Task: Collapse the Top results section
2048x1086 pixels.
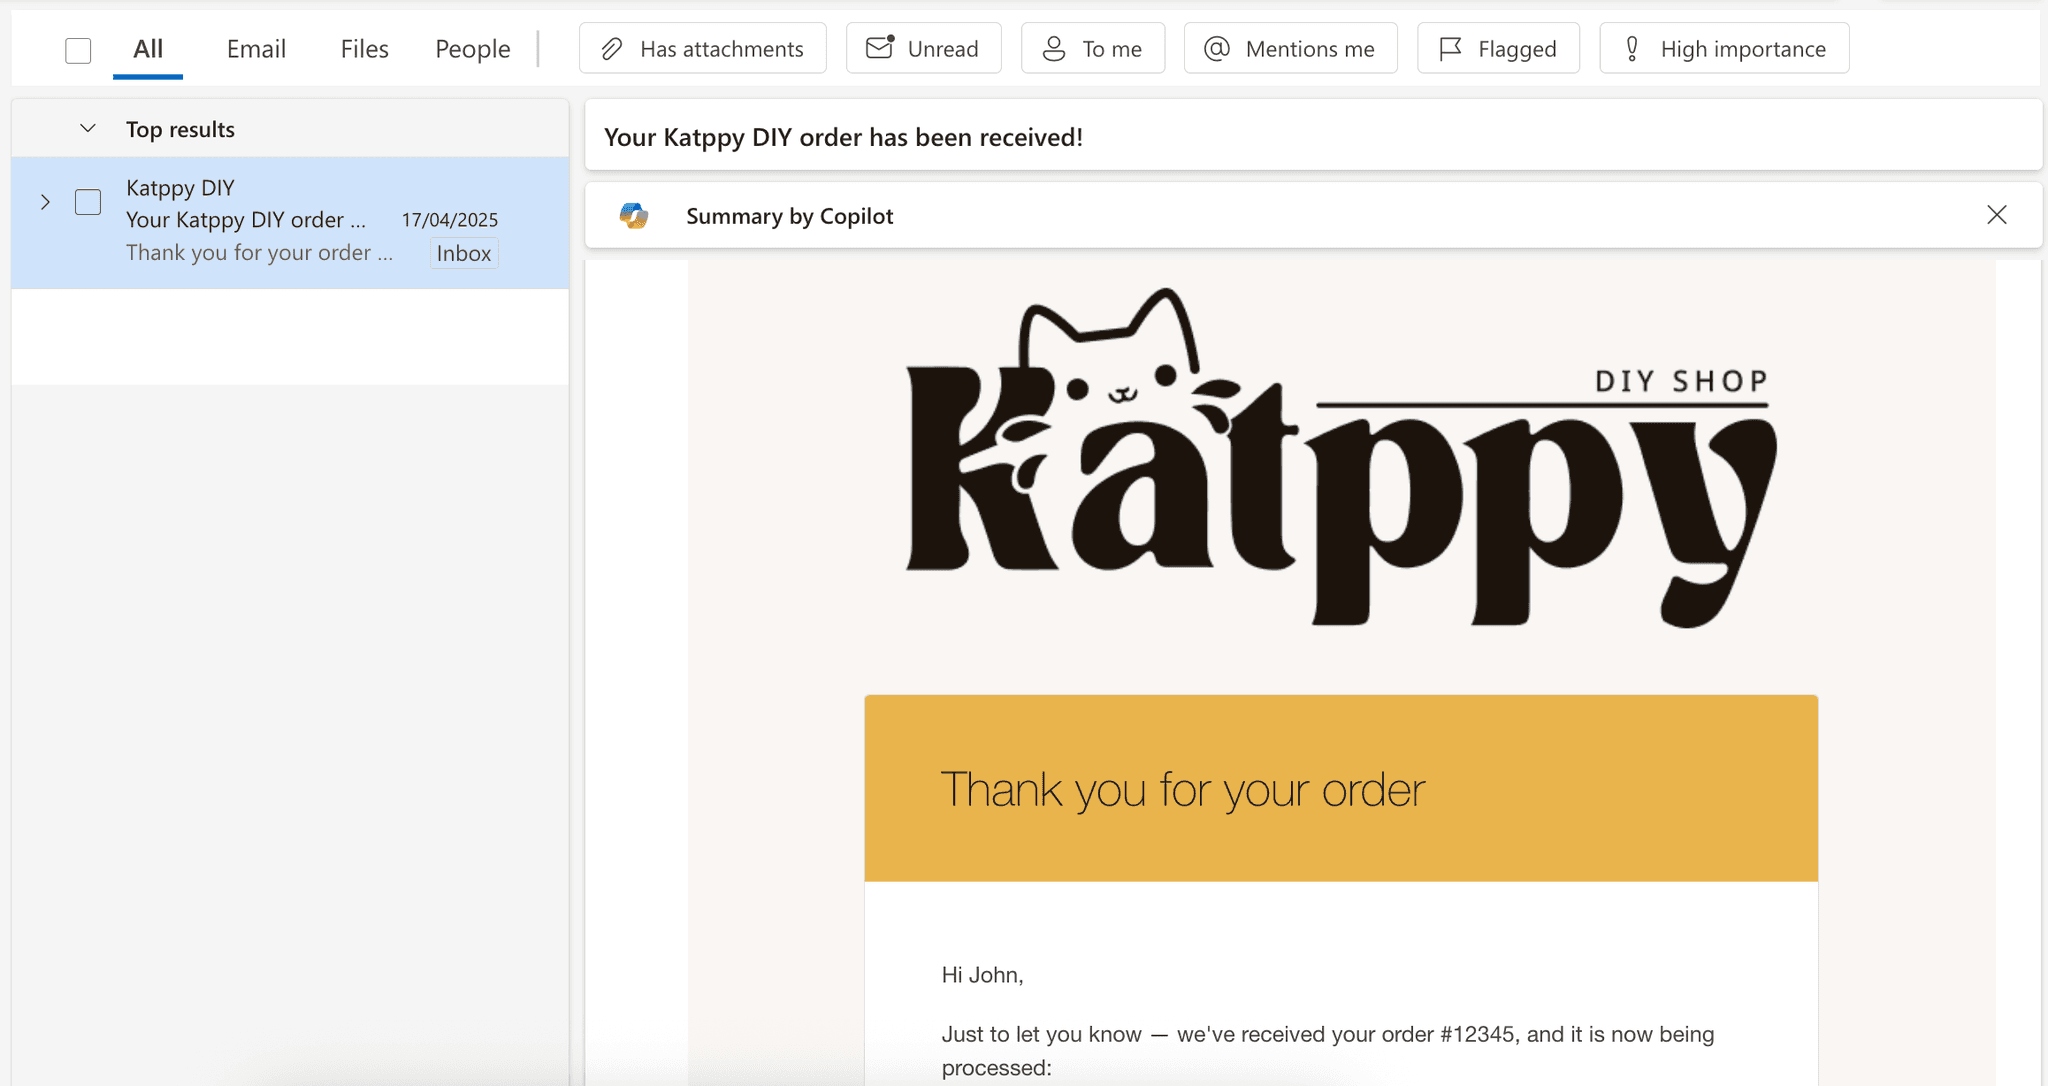Action: [x=87, y=128]
